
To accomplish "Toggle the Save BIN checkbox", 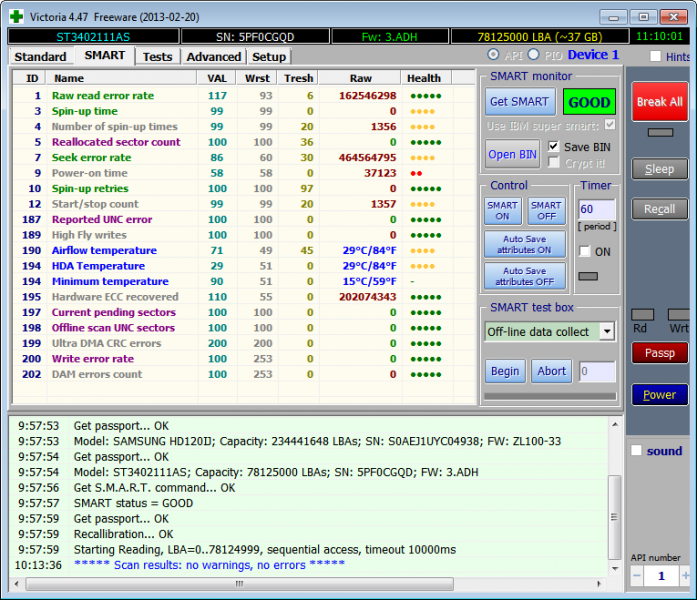I will tap(554, 147).
